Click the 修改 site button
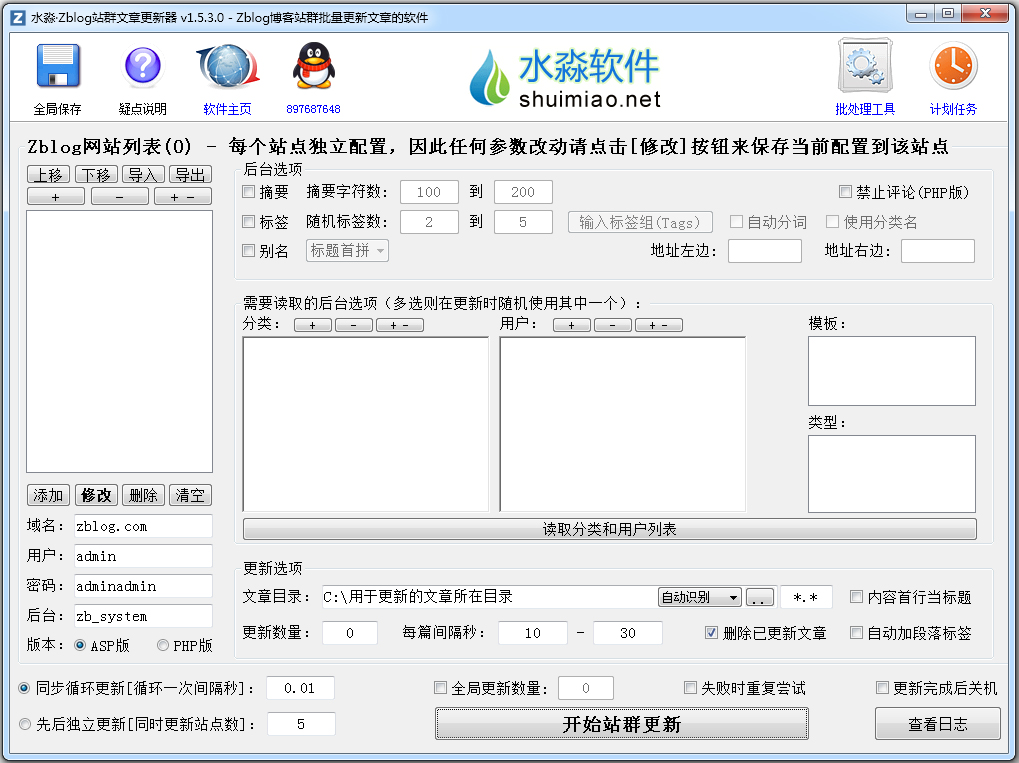 pyautogui.click(x=96, y=495)
